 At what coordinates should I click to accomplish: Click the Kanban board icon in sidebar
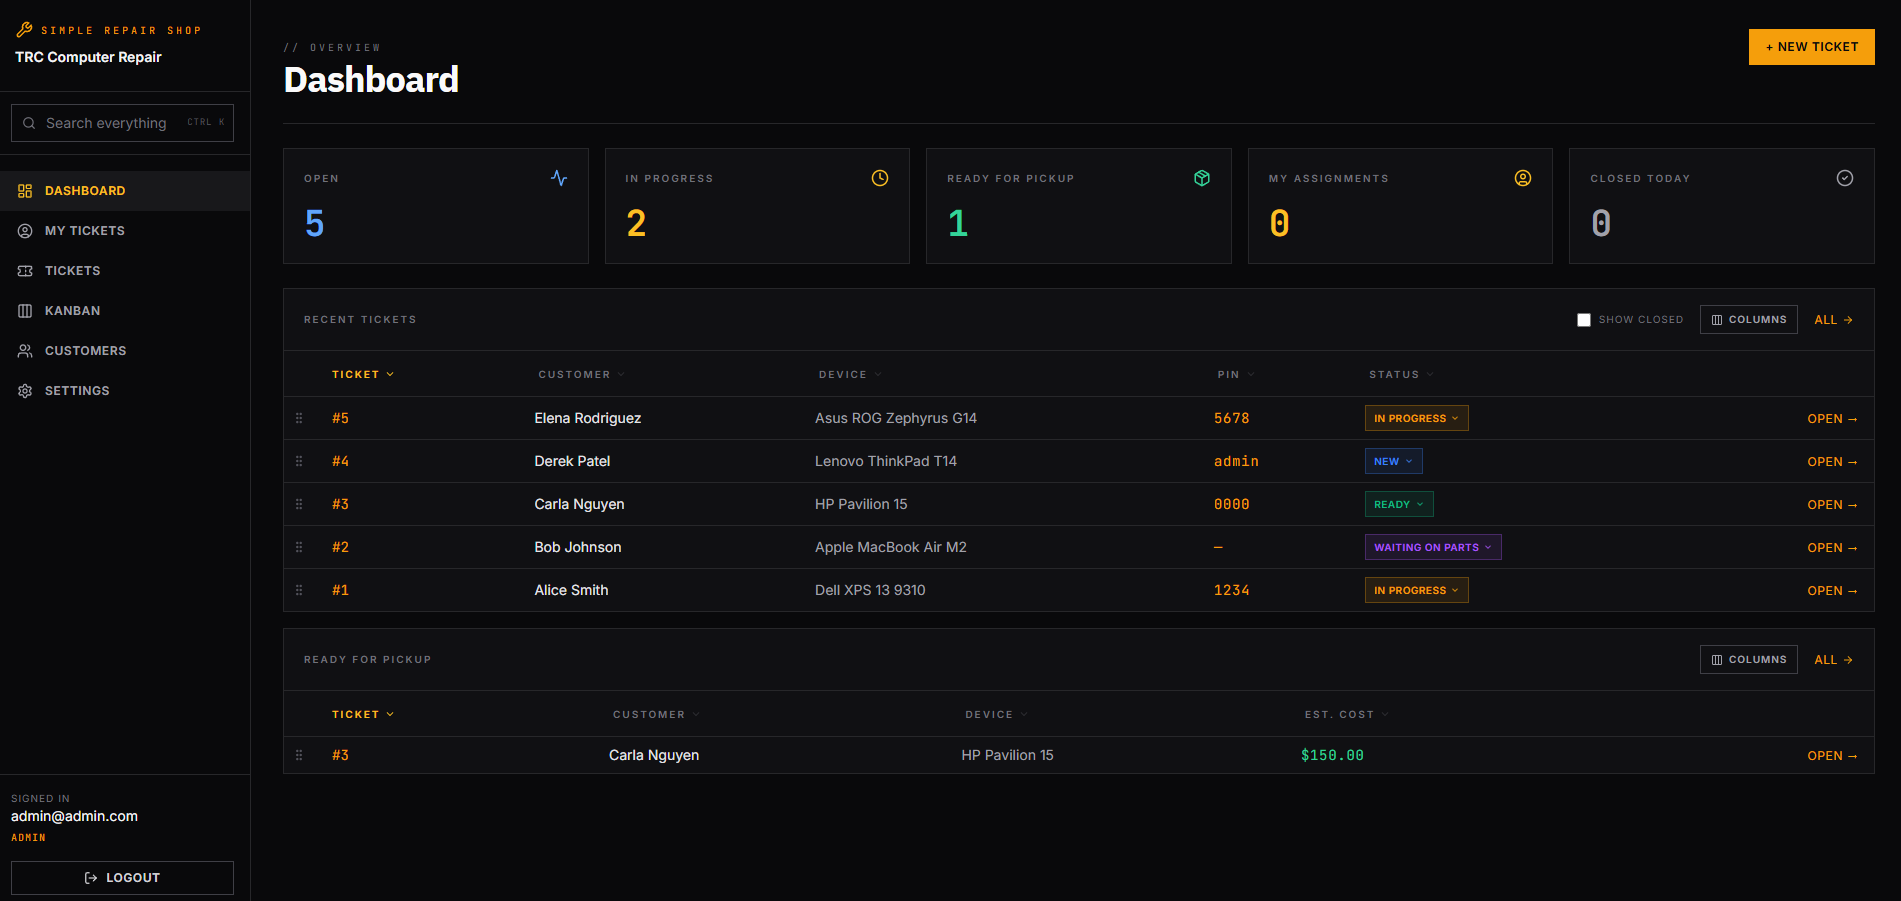[25, 311]
